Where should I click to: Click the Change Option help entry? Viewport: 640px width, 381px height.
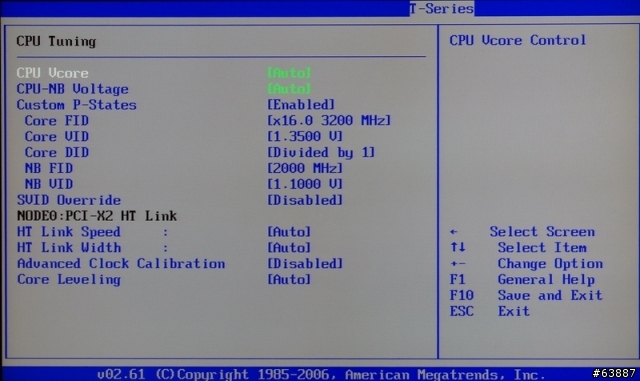[550, 264]
